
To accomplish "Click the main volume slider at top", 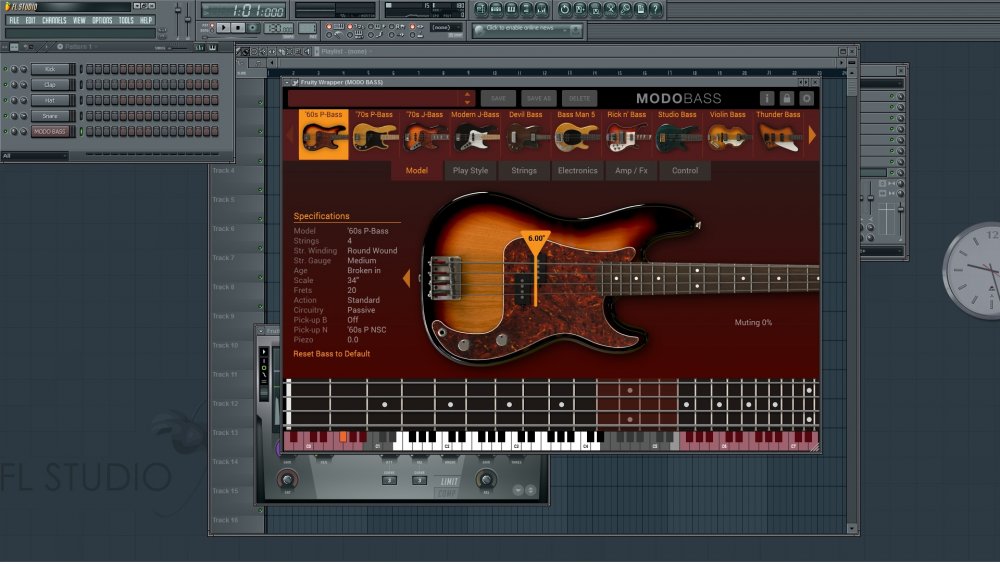I will tap(178, 19).
